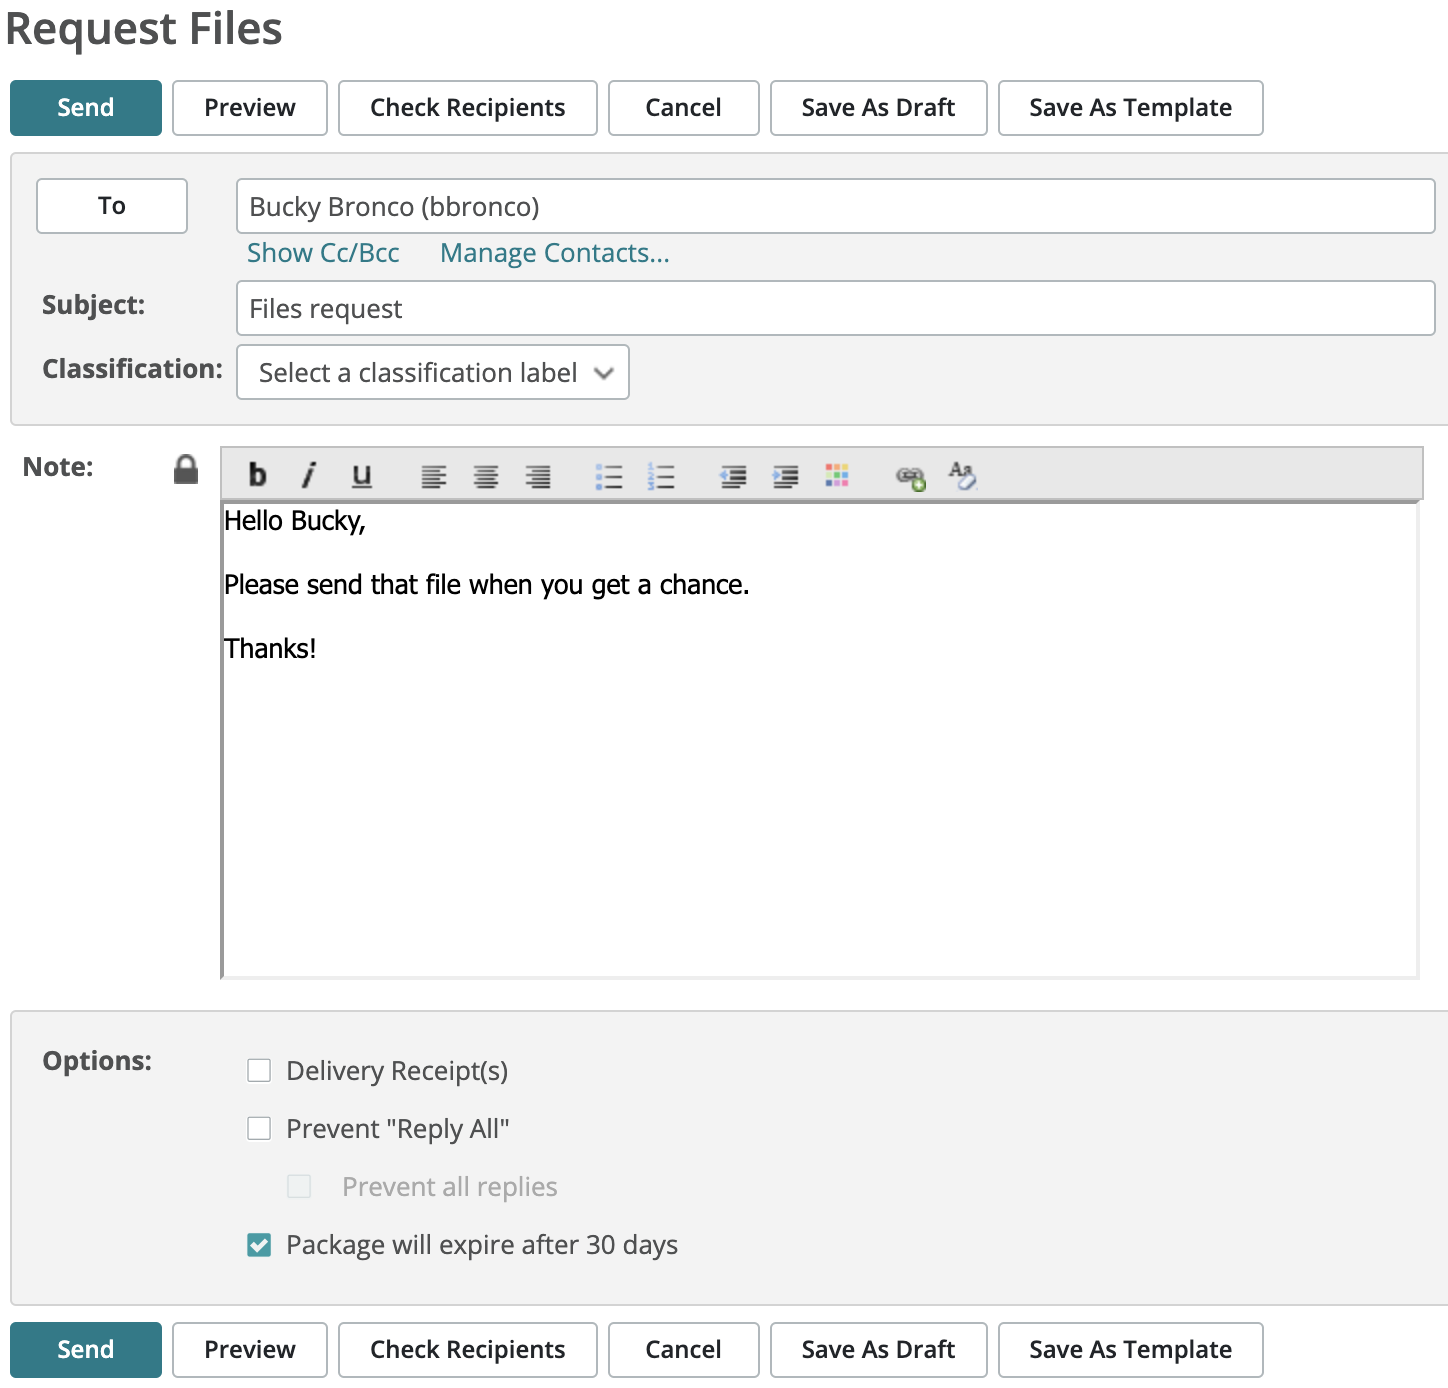
Task: Click the remove formatting eraser icon
Action: coord(962,476)
